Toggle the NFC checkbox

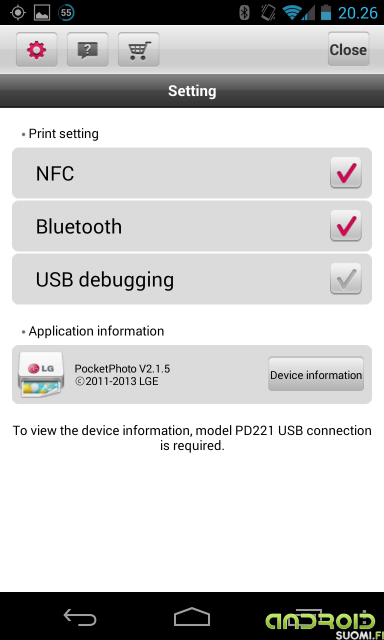(x=346, y=173)
